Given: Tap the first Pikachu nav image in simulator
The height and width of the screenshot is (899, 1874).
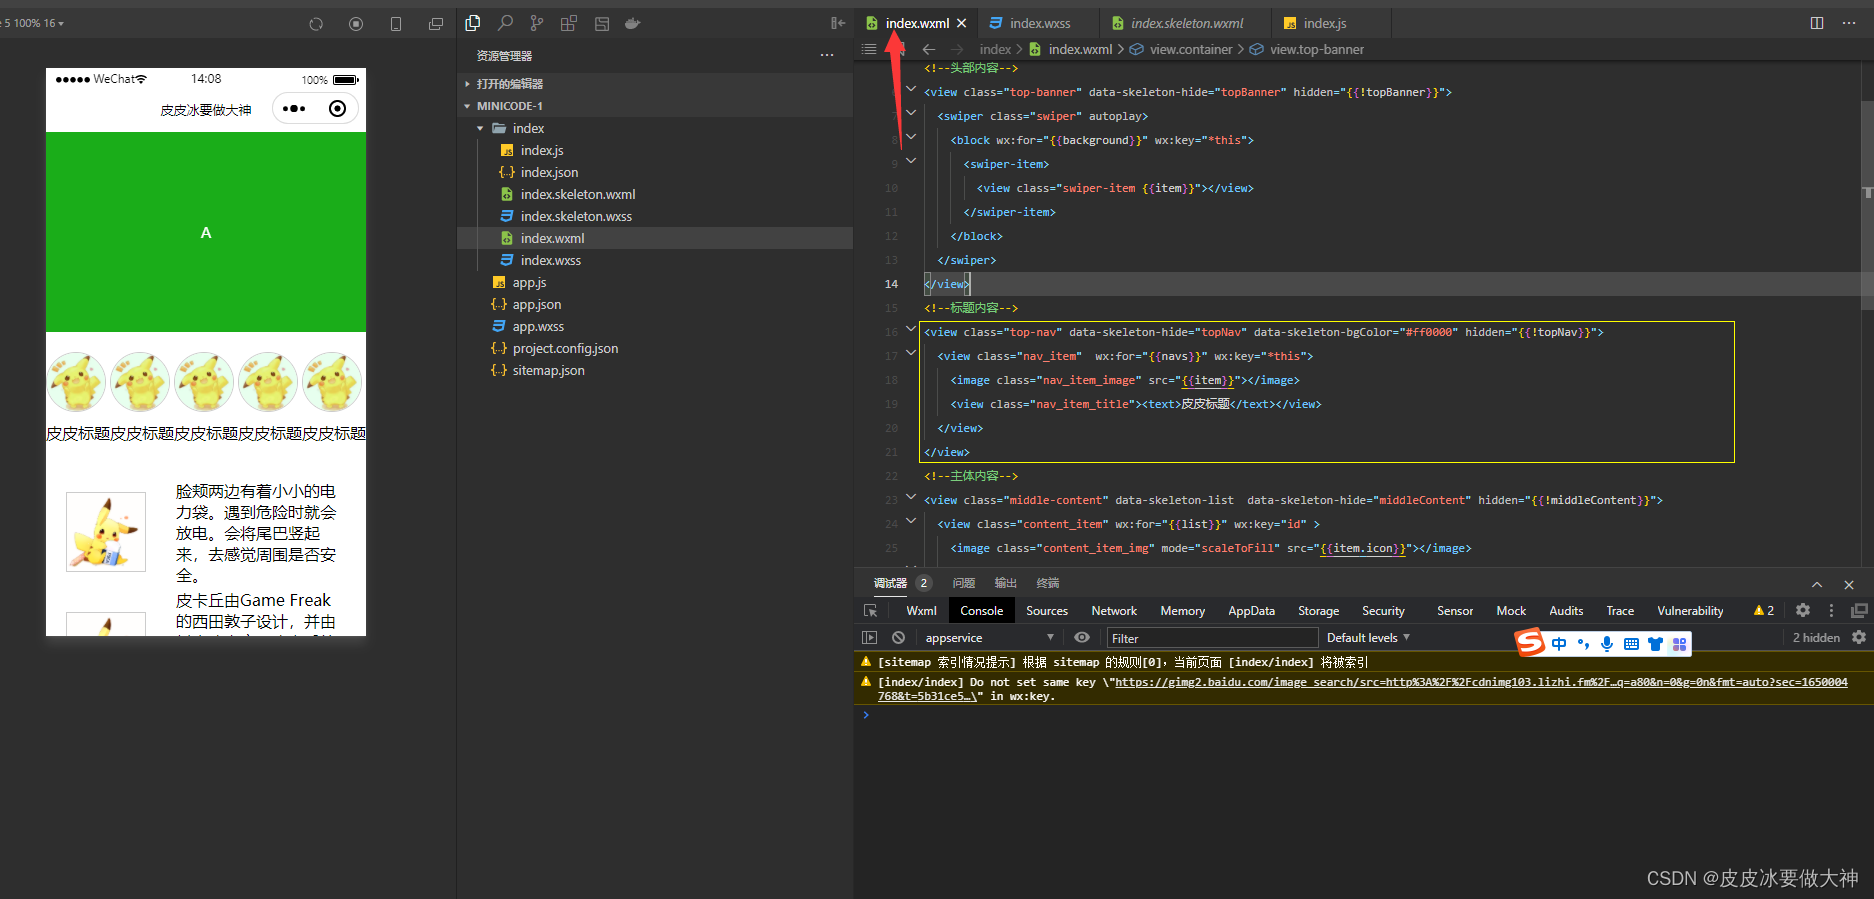Looking at the screenshot, I should (x=77, y=381).
